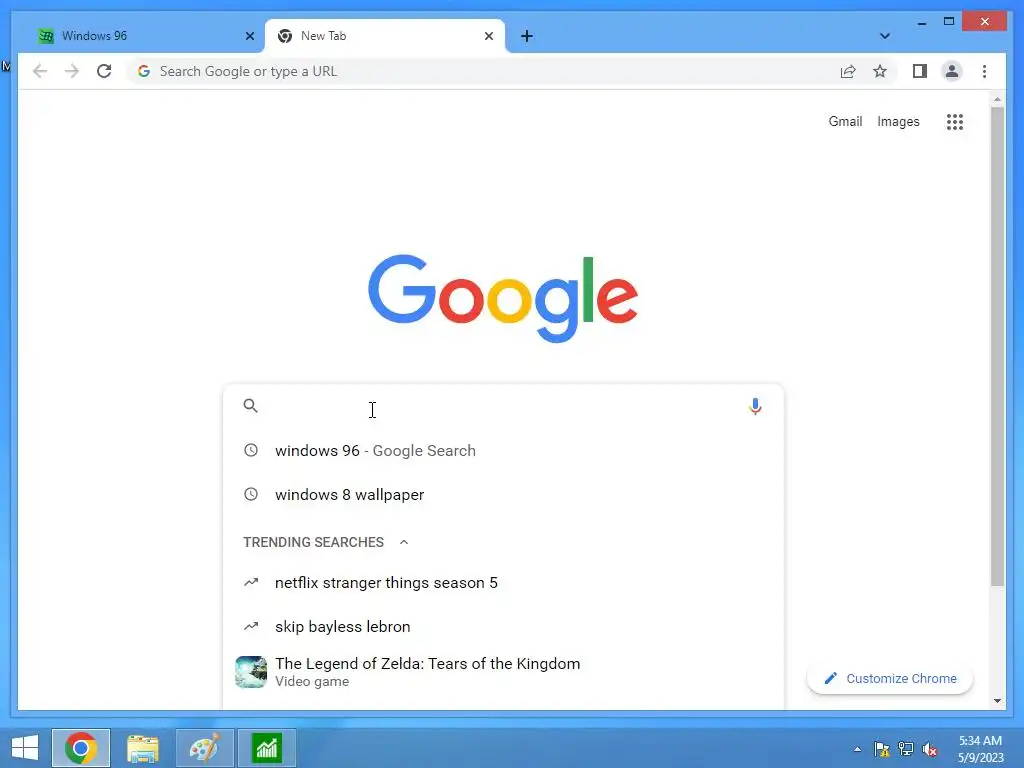Viewport: 1024px width, 768px height.
Task: Bookmark this tab with the star icon
Action: 880,71
